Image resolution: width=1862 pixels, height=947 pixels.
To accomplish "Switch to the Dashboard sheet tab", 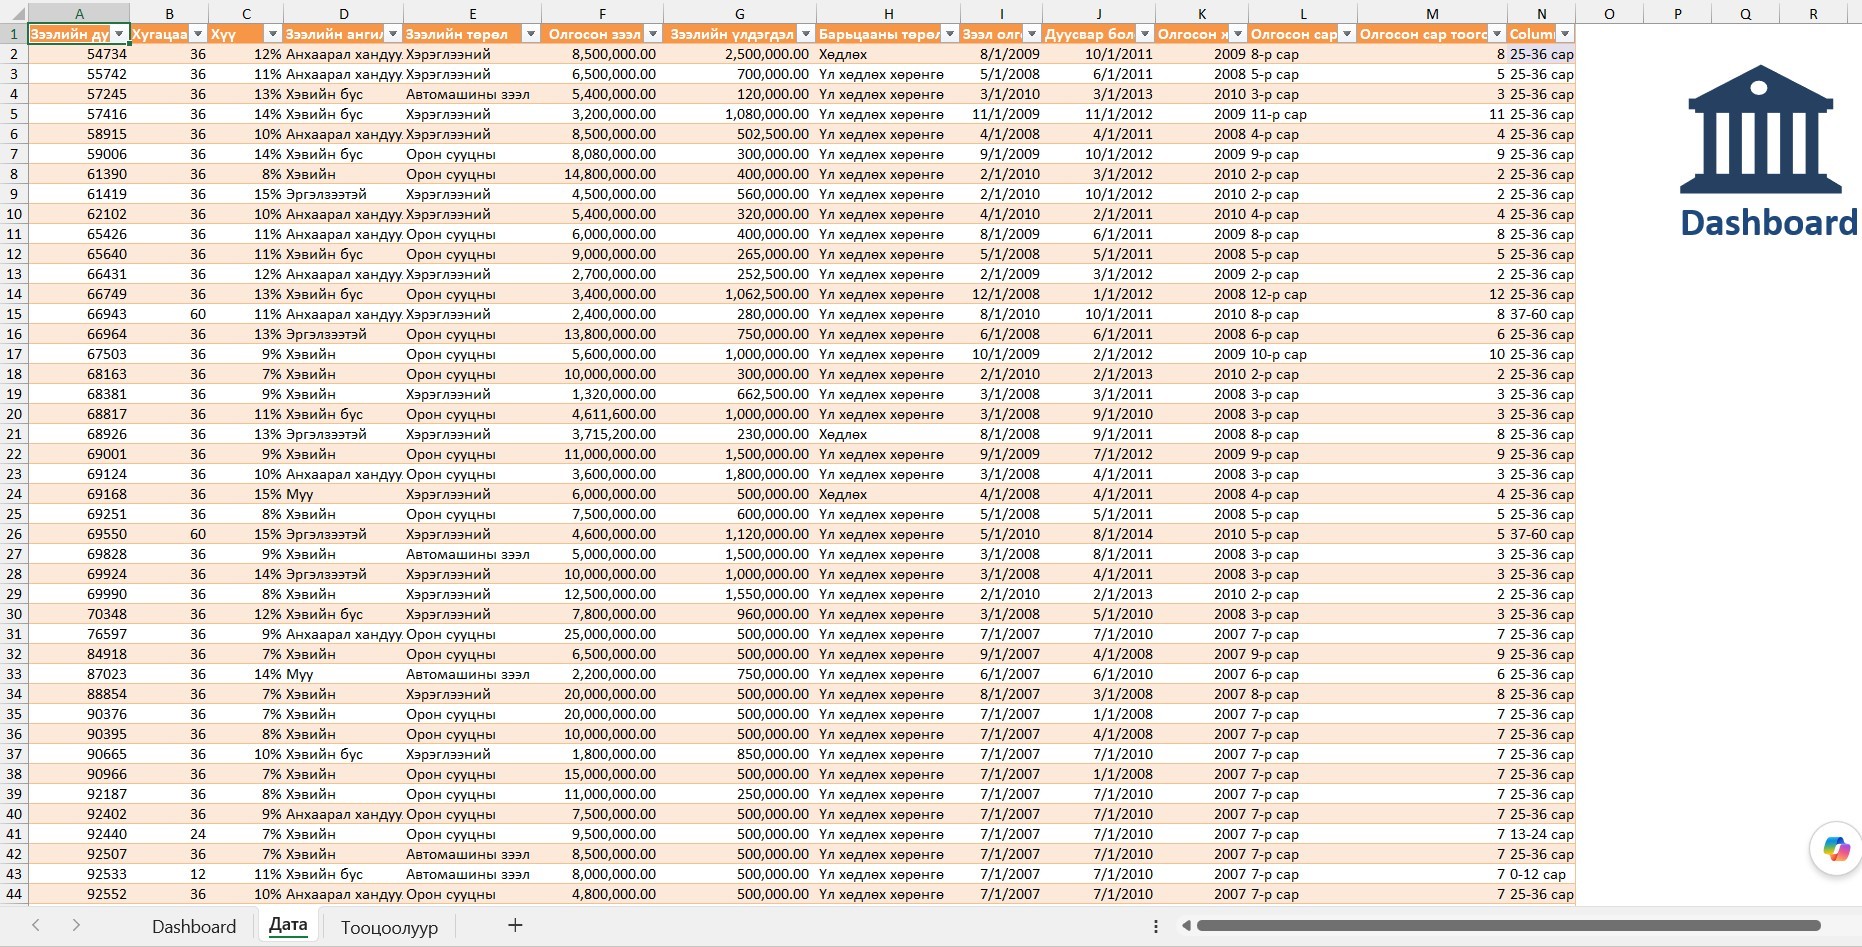I will pyautogui.click(x=194, y=926).
